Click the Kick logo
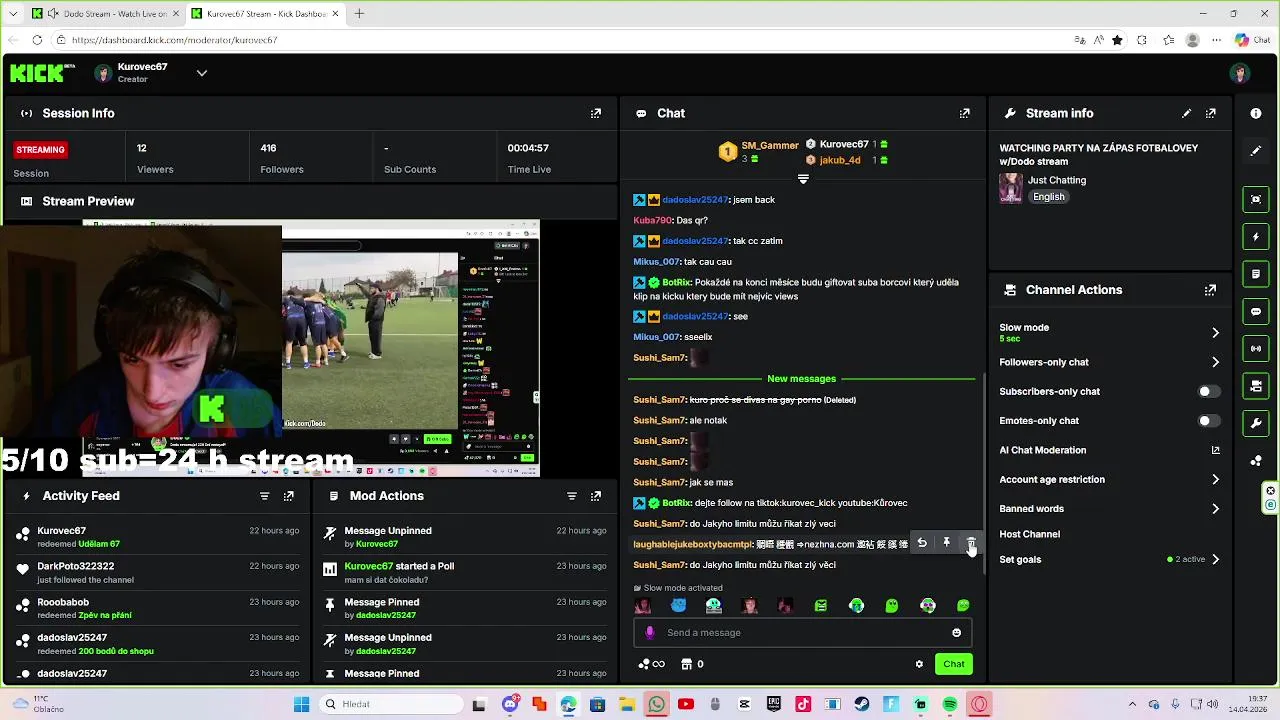The width and height of the screenshot is (1280, 720). [43, 73]
